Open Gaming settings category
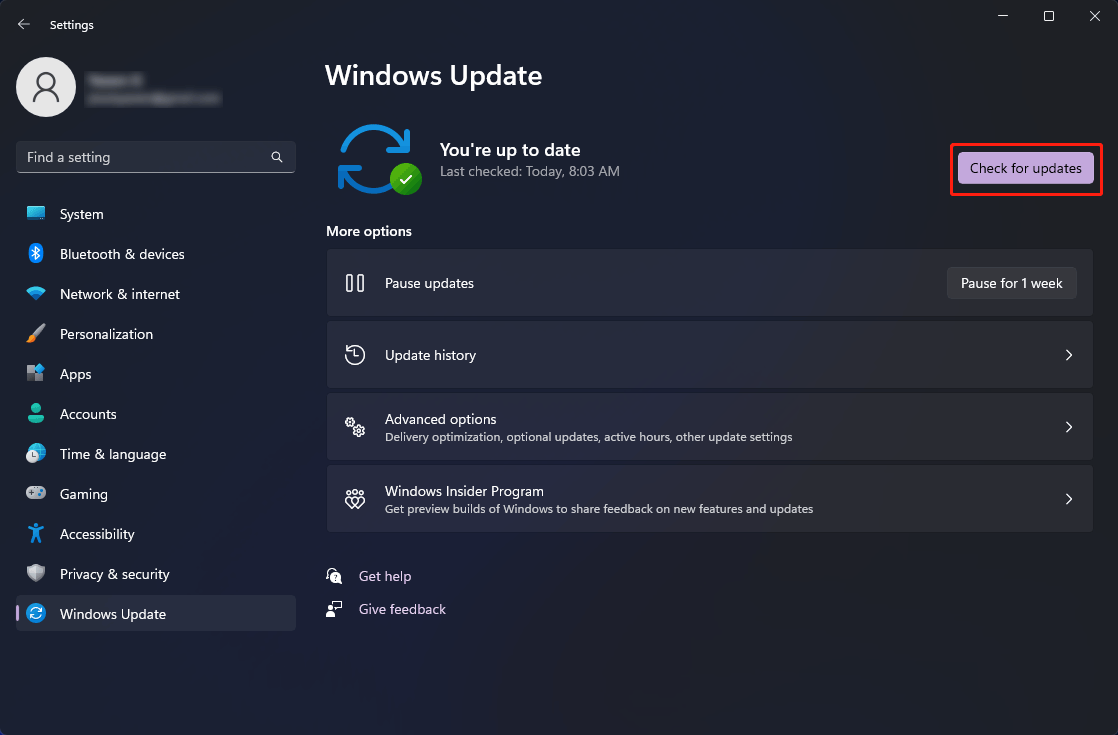The image size is (1118, 735). (155, 494)
